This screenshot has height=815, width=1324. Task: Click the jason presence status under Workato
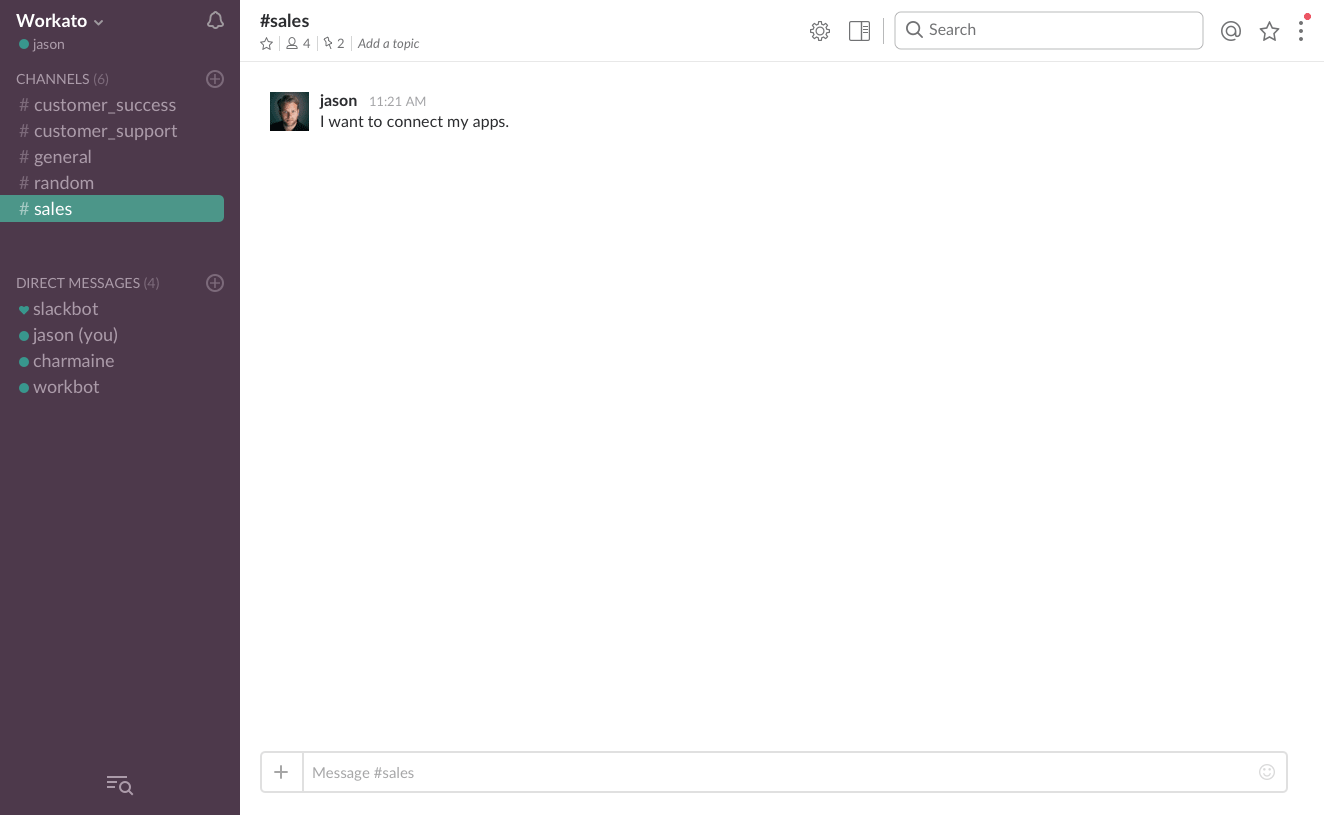42,45
